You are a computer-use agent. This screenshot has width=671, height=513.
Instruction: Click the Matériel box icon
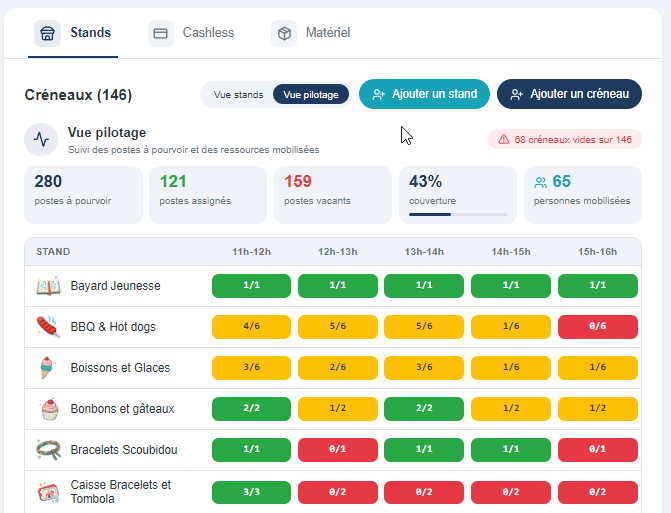284,33
